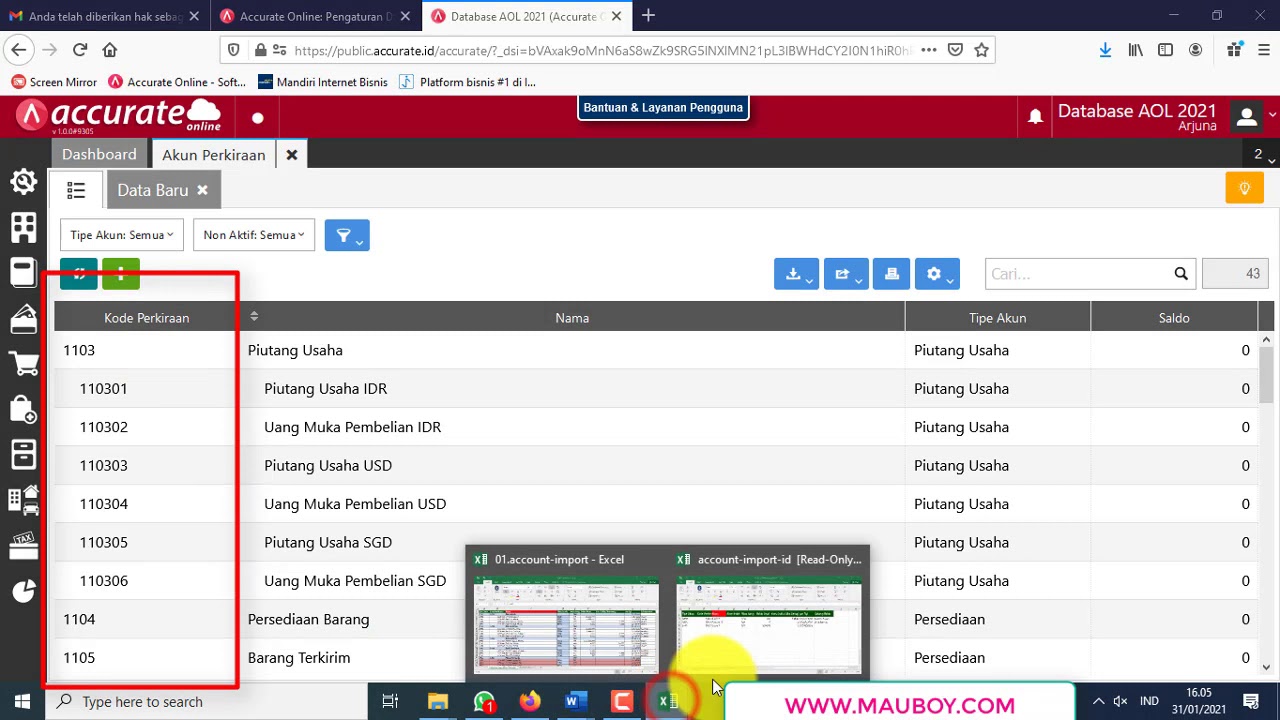Viewport: 1280px width, 720px height.
Task: Toggle Firefox sidebar view icon
Action: pos(1165,50)
